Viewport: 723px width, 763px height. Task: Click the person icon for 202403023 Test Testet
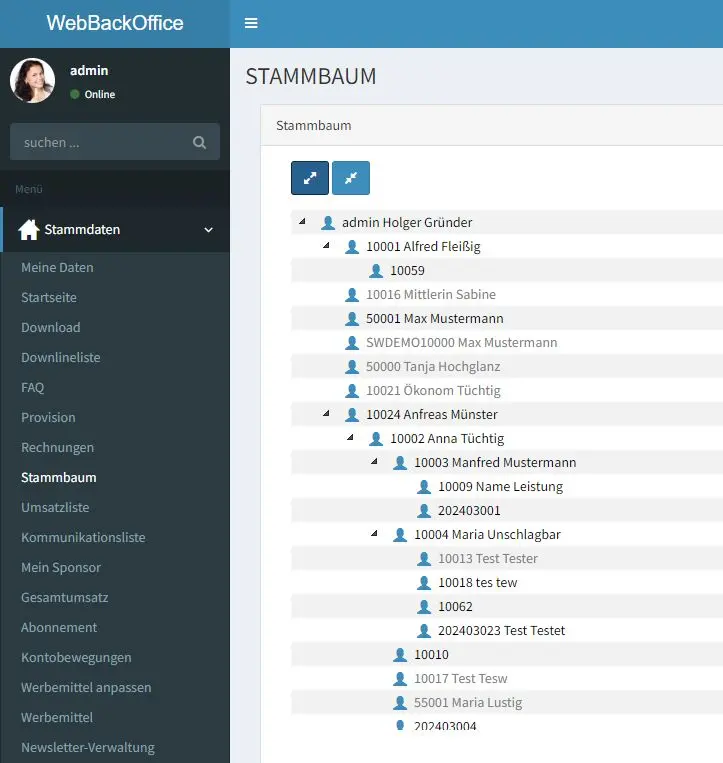point(424,631)
